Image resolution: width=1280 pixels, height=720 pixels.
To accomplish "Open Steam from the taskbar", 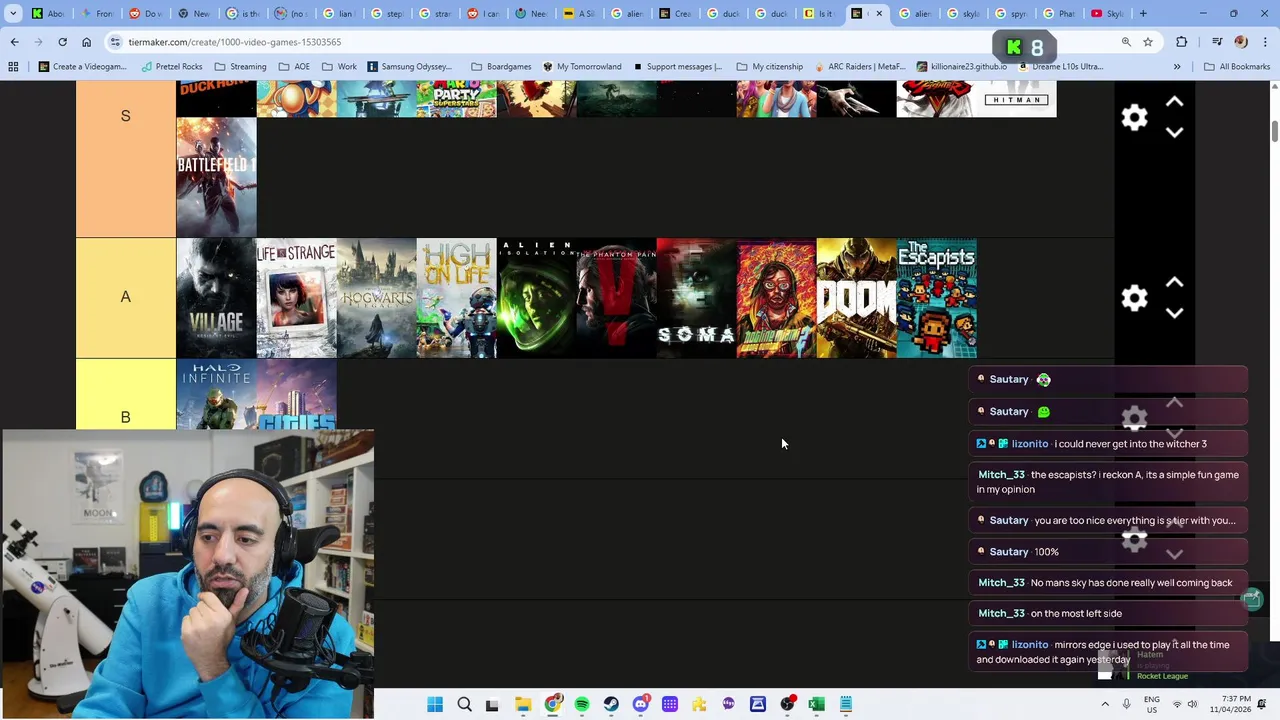I will 611,705.
